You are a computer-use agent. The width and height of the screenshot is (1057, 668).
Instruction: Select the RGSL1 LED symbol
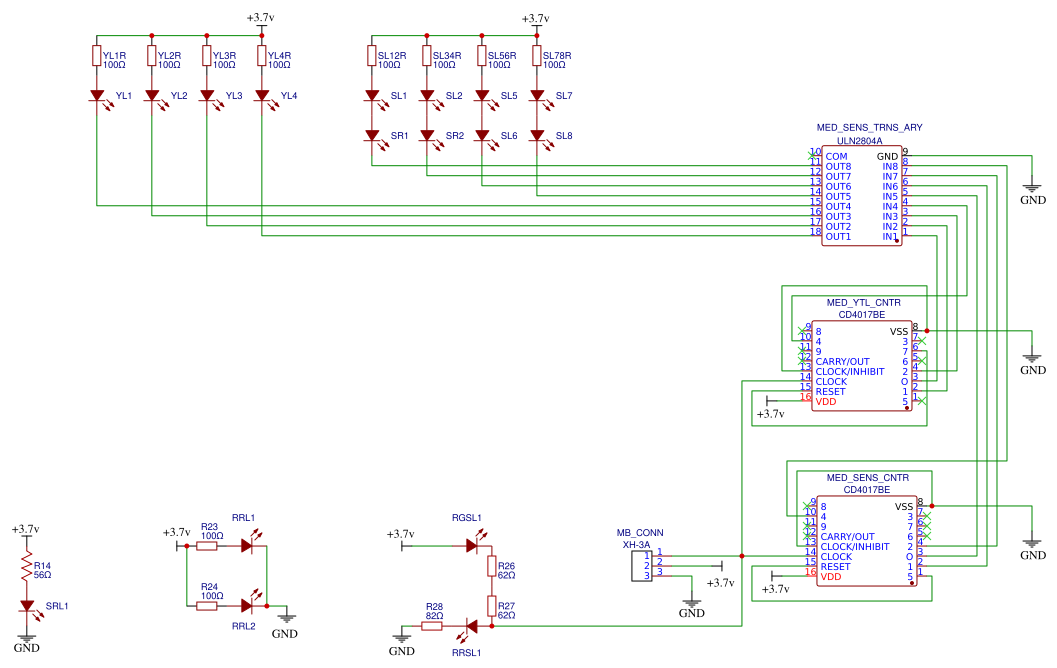[473, 543]
